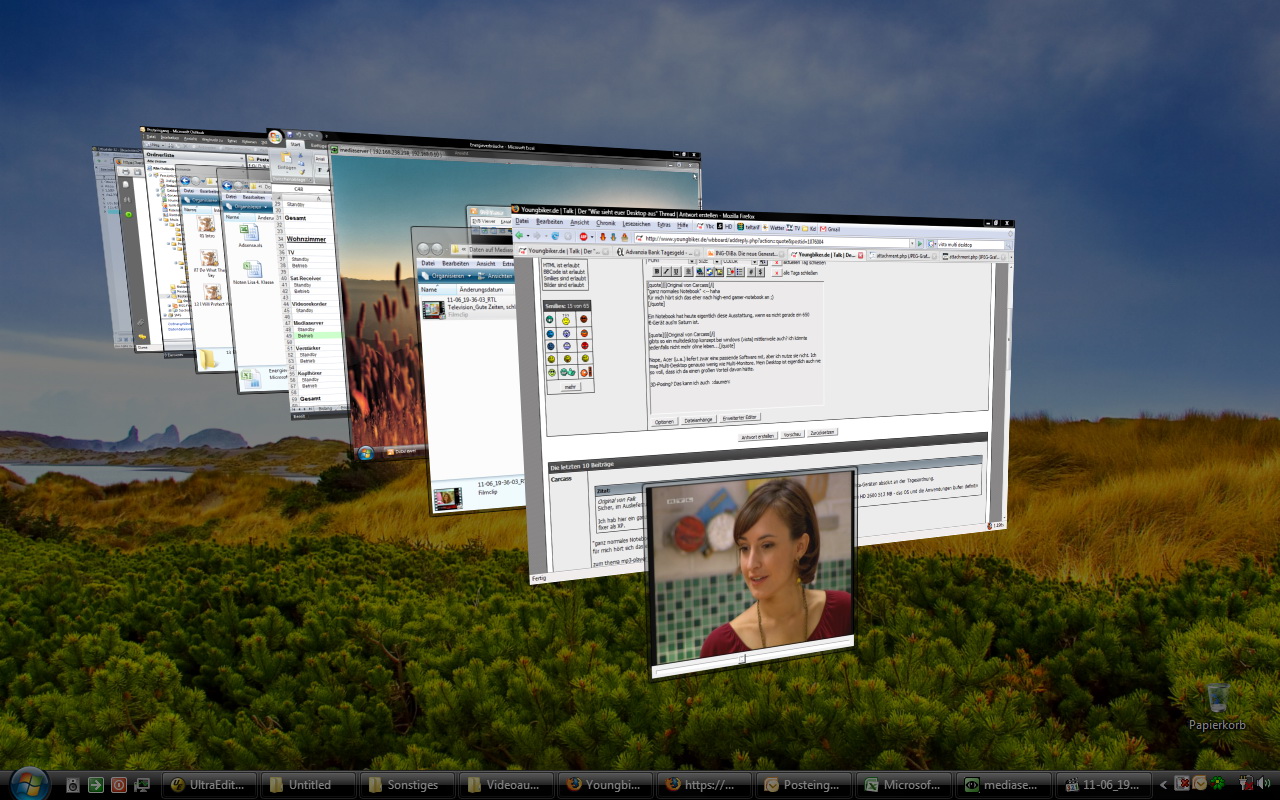This screenshot has width=1280, height=800.
Task: Click the Excel Office button orb
Action: coord(274,137)
